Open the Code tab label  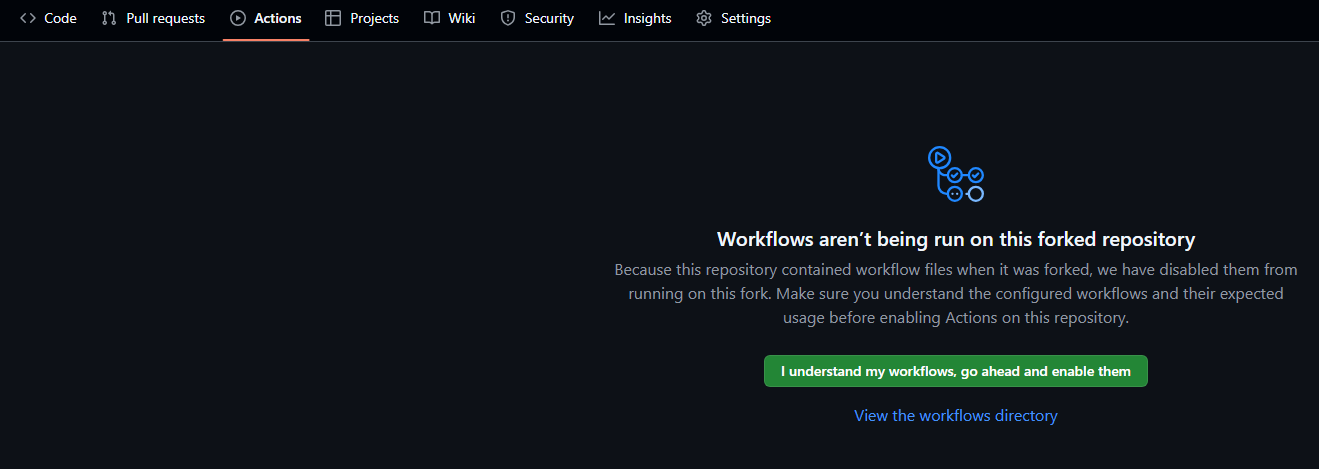tap(60, 18)
